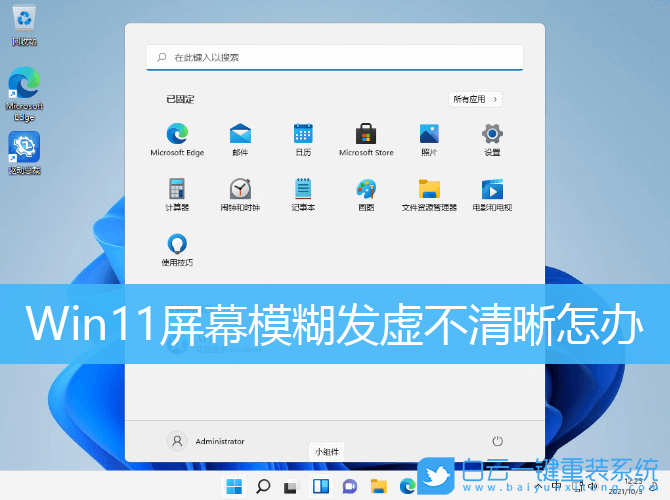The image size is (670, 500).
Task: Open 闹钟和时钟 Alarms and Clock
Action: [240, 194]
